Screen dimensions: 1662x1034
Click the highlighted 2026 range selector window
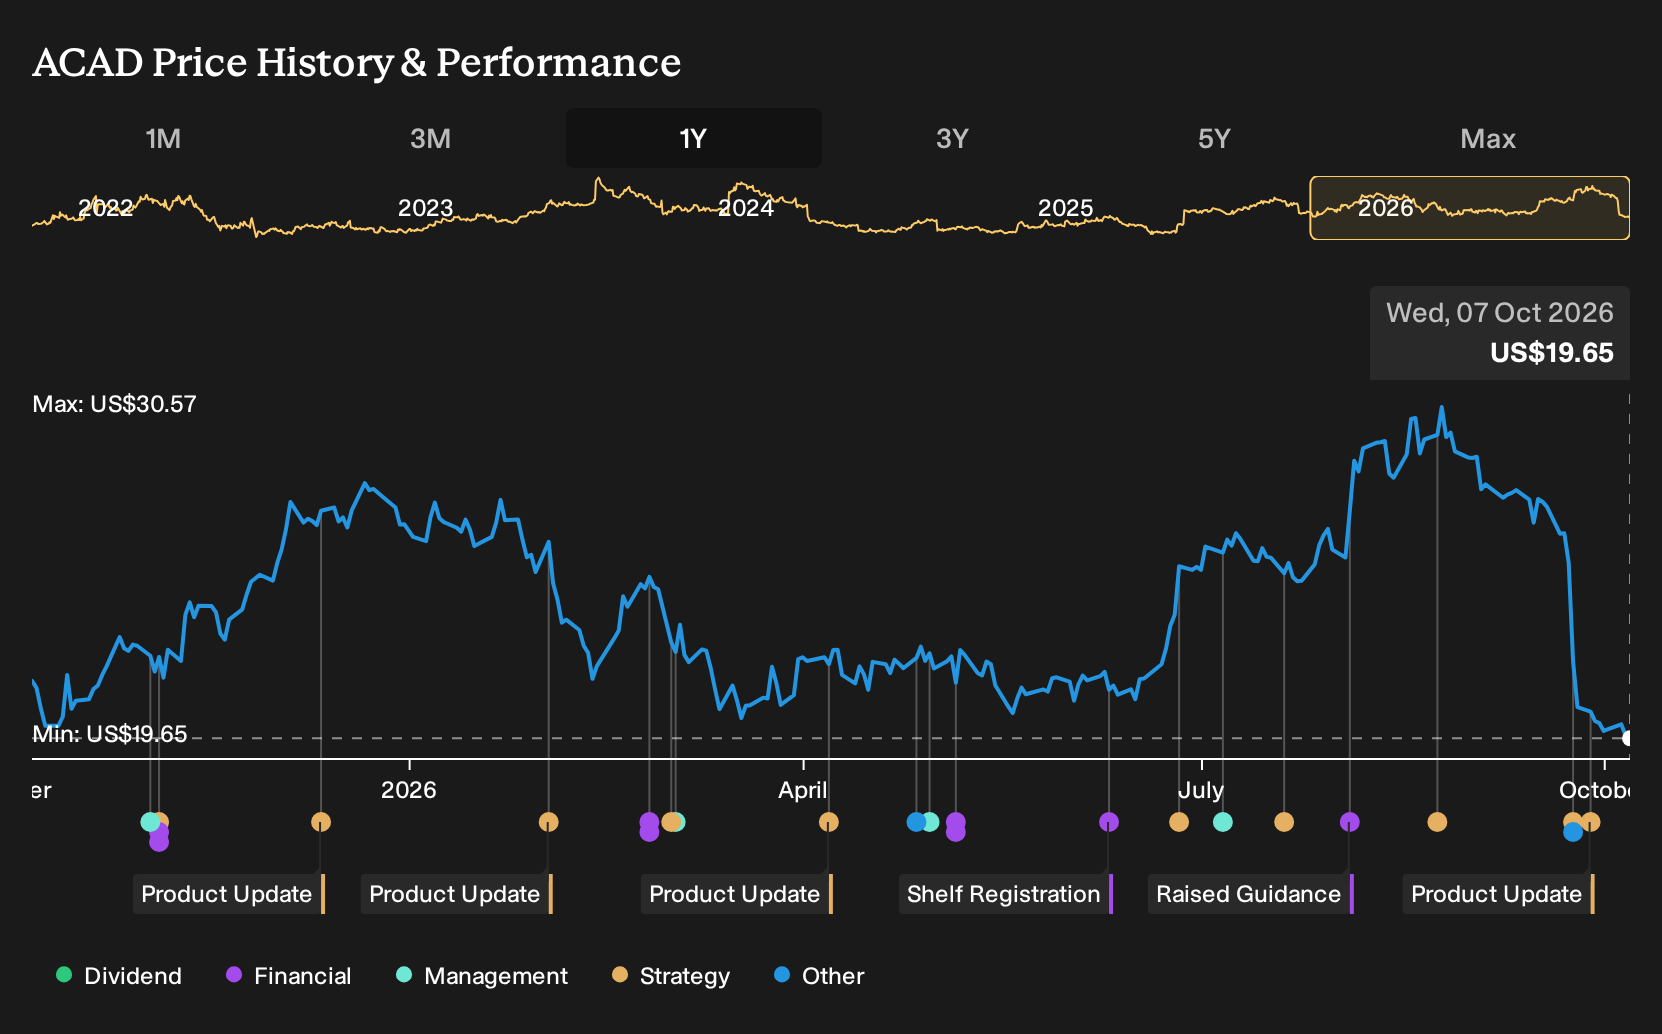[1469, 208]
